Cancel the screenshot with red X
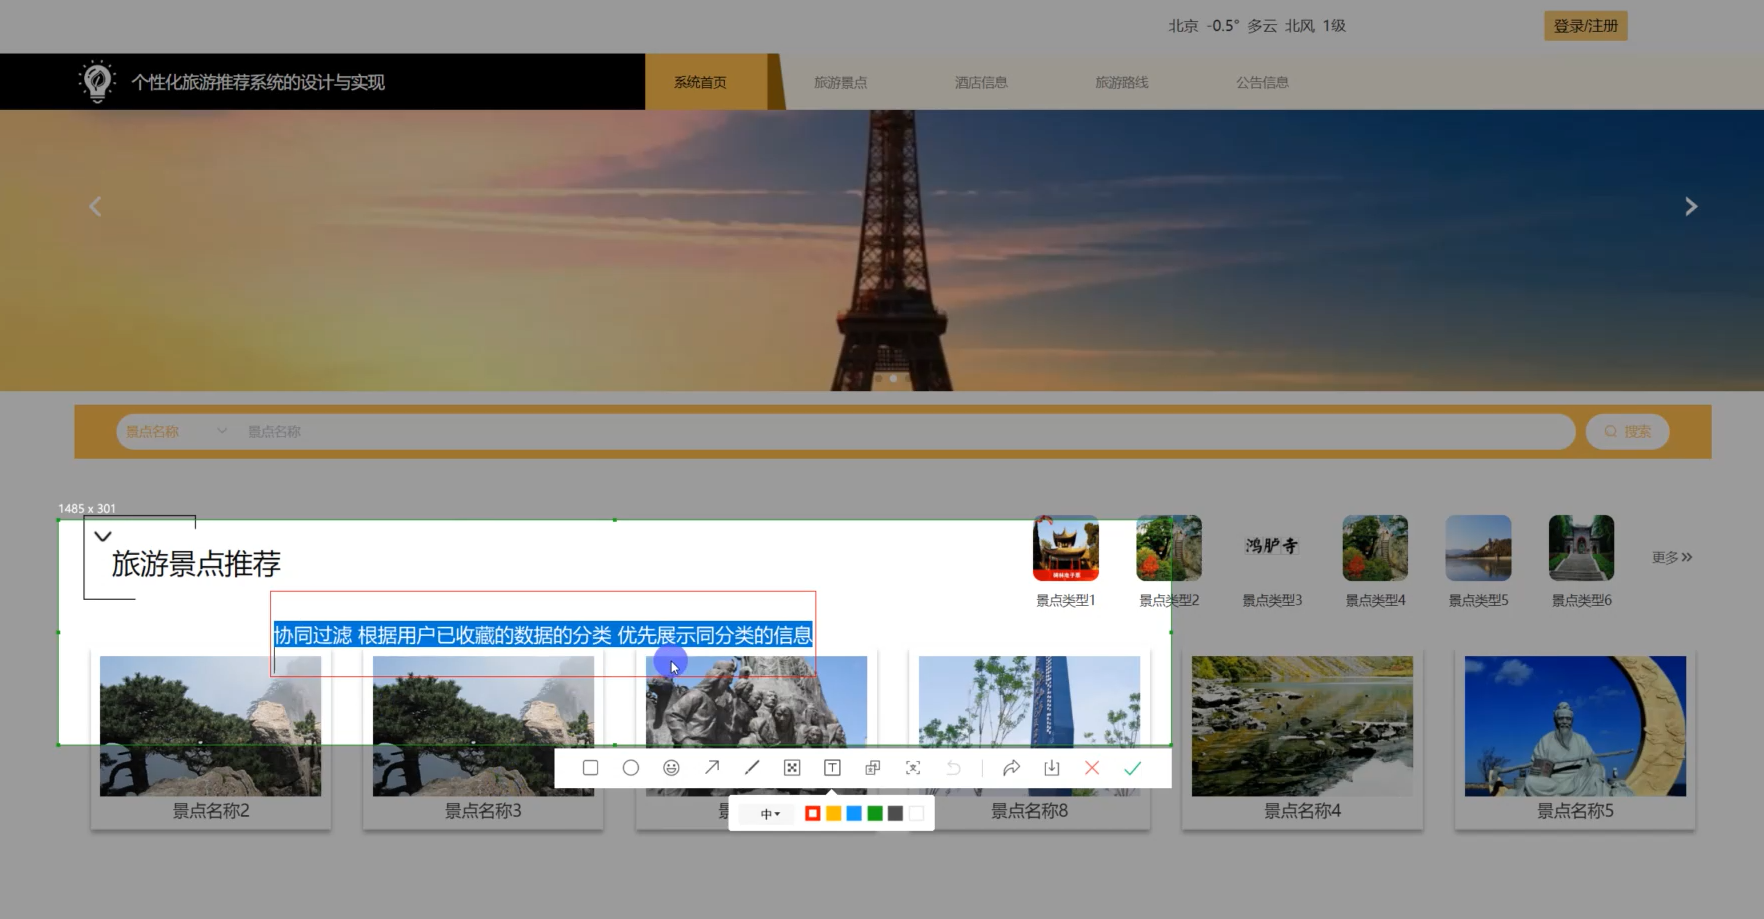 (x=1092, y=768)
